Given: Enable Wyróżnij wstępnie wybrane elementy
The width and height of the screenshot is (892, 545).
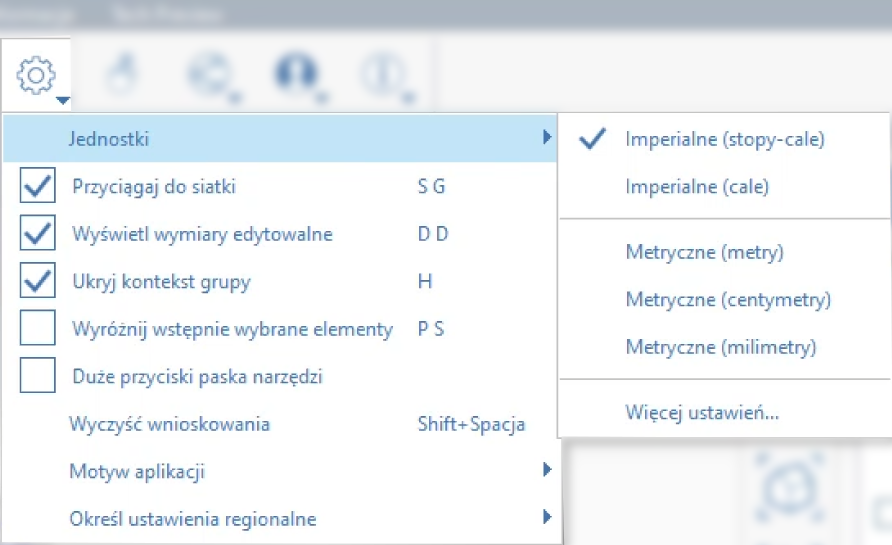Looking at the screenshot, I should (38, 329).
